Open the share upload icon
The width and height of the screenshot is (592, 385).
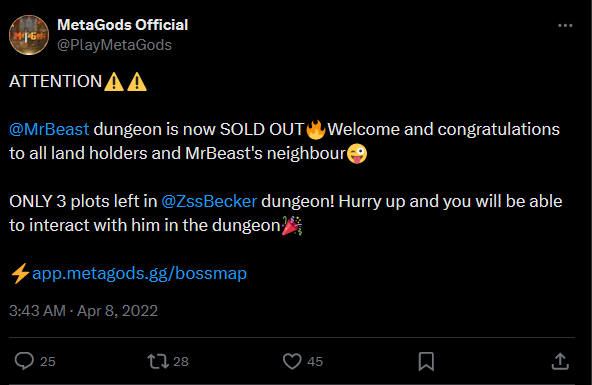tap(560, 361)
